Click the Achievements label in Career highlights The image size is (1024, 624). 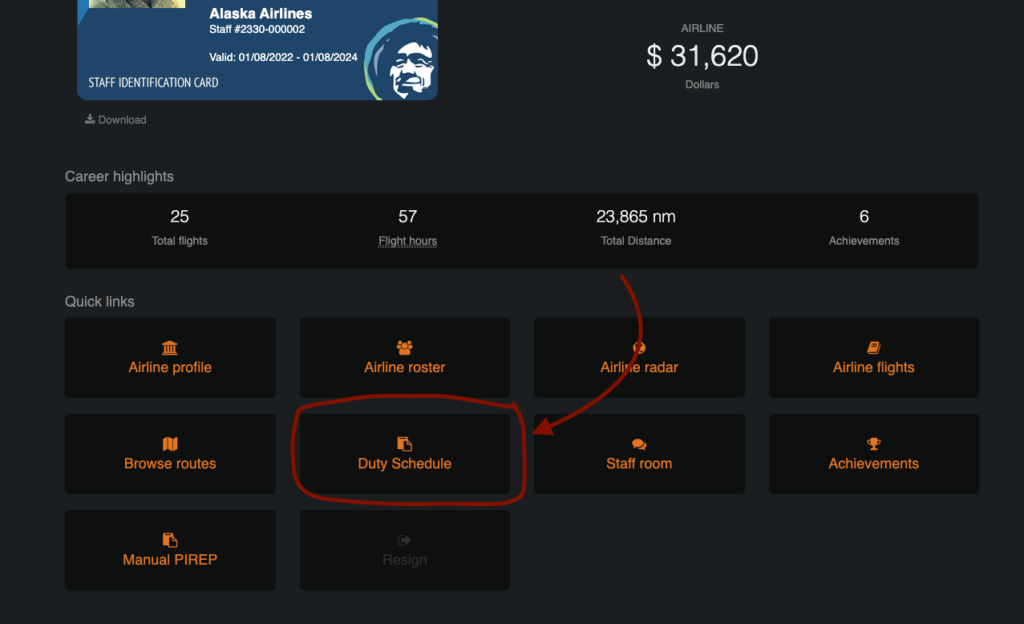click(x=863, y=241)
